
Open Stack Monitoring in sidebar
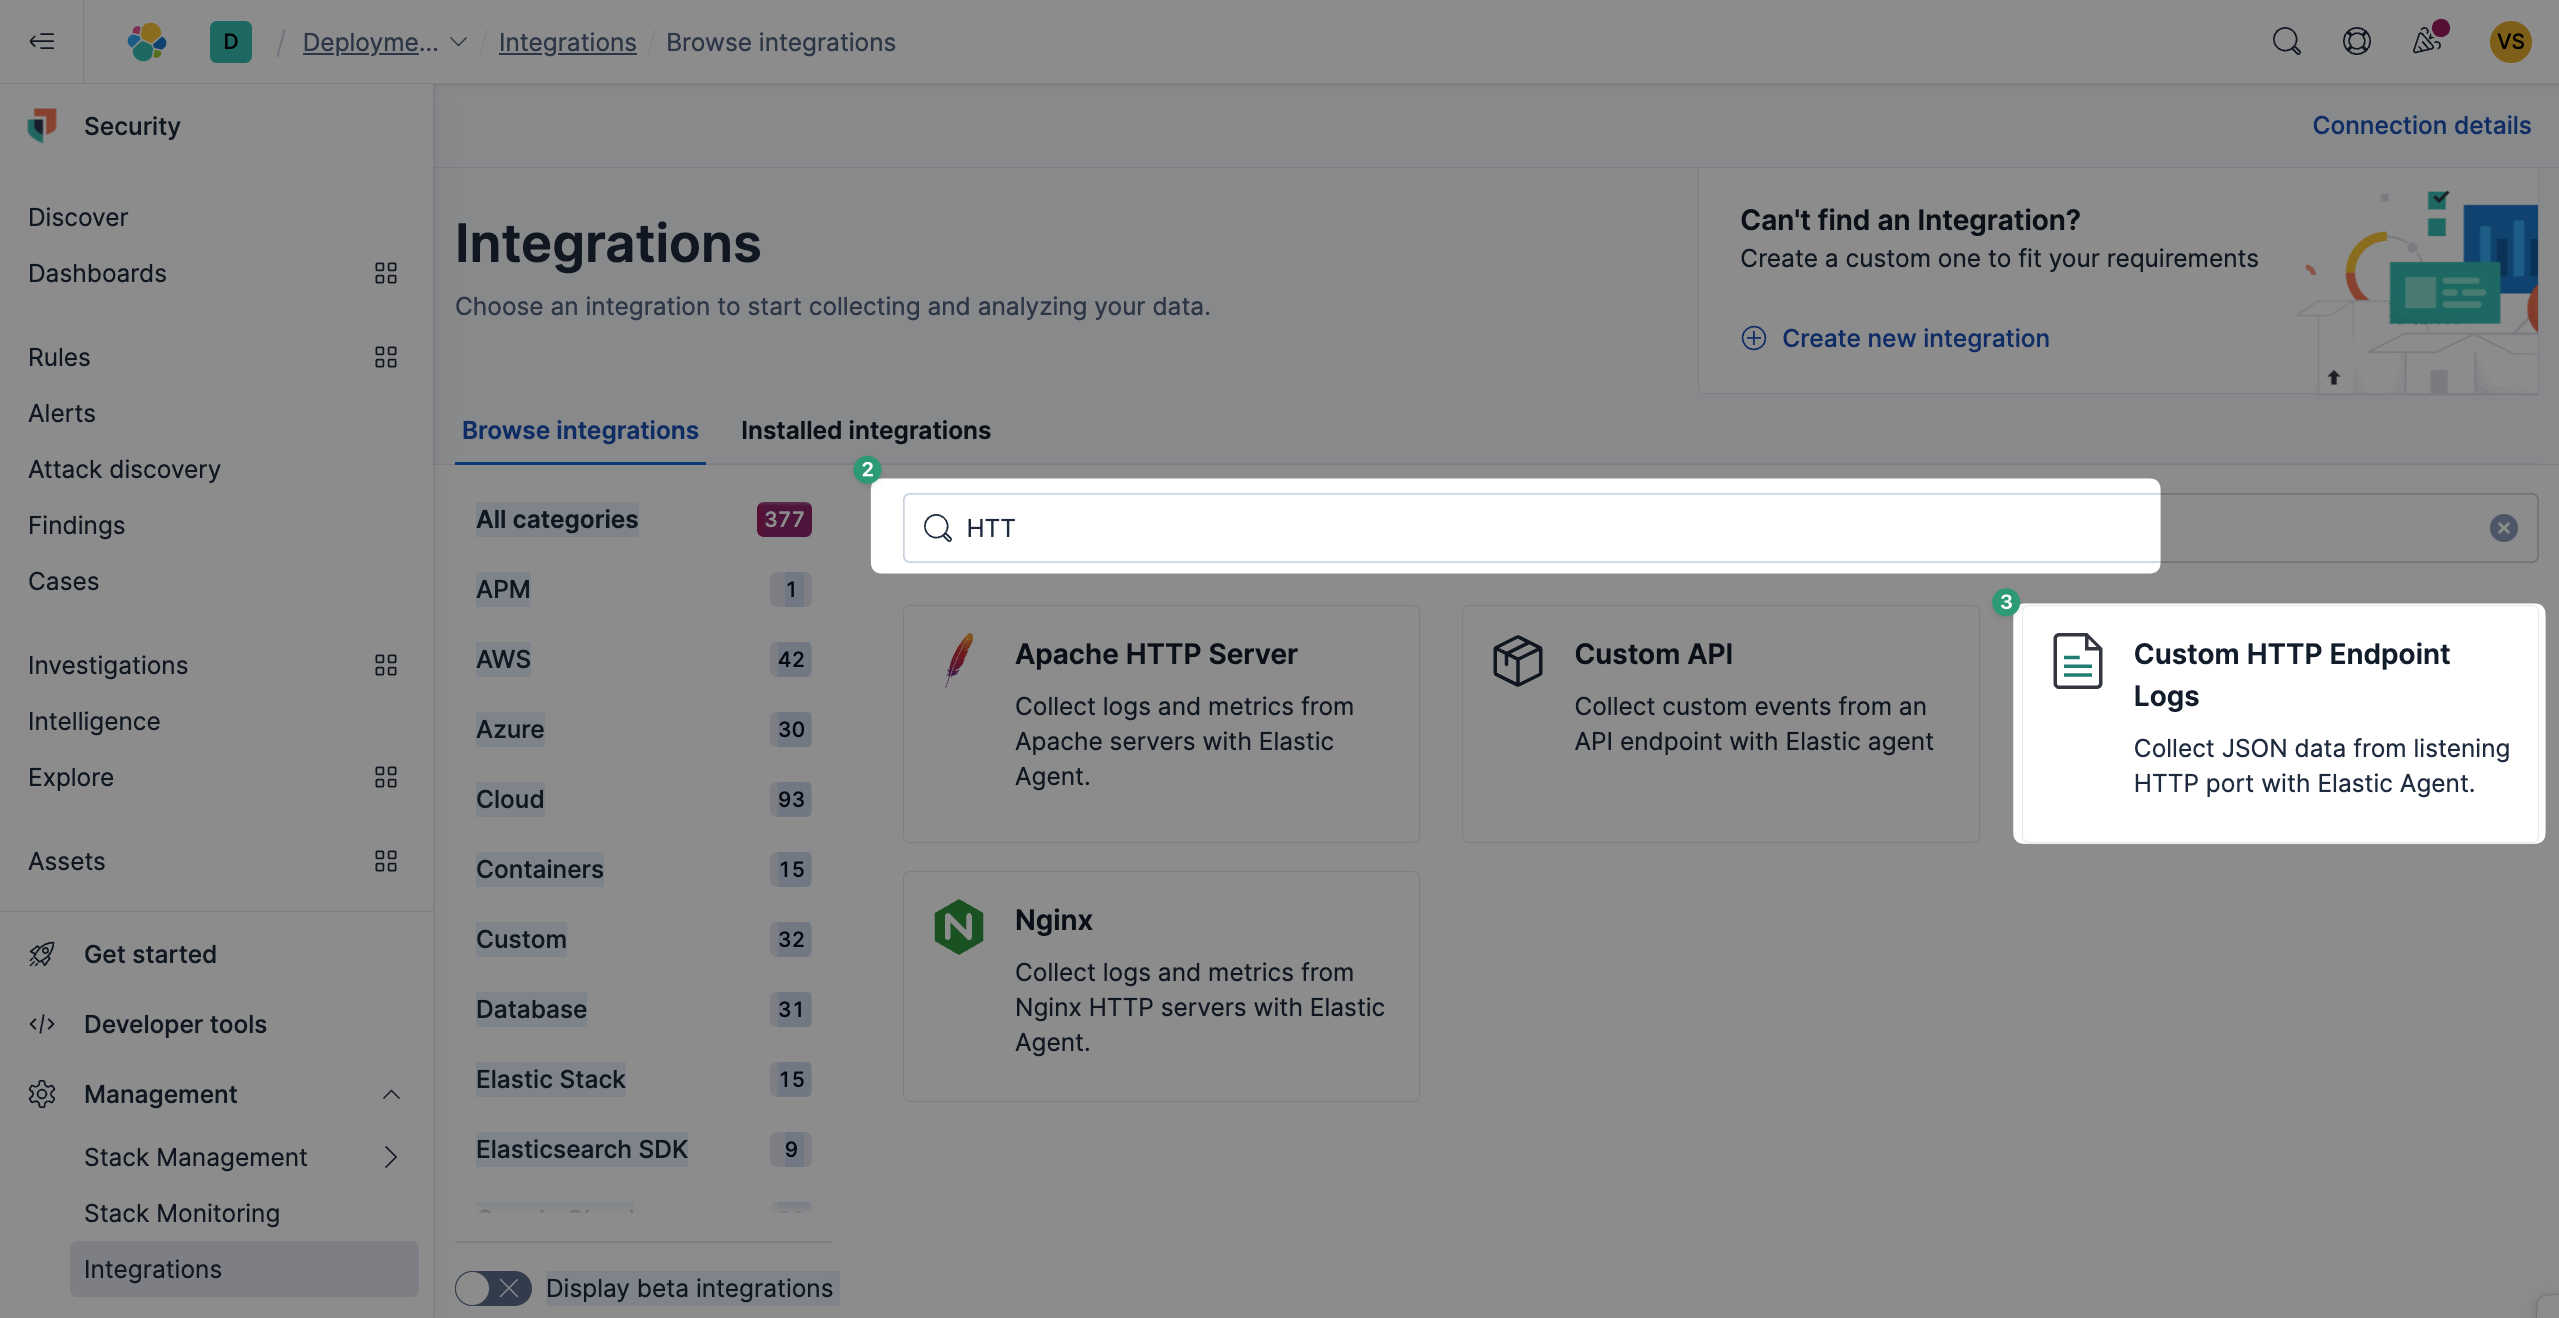pyautogui.click(x=182, y=1213)
